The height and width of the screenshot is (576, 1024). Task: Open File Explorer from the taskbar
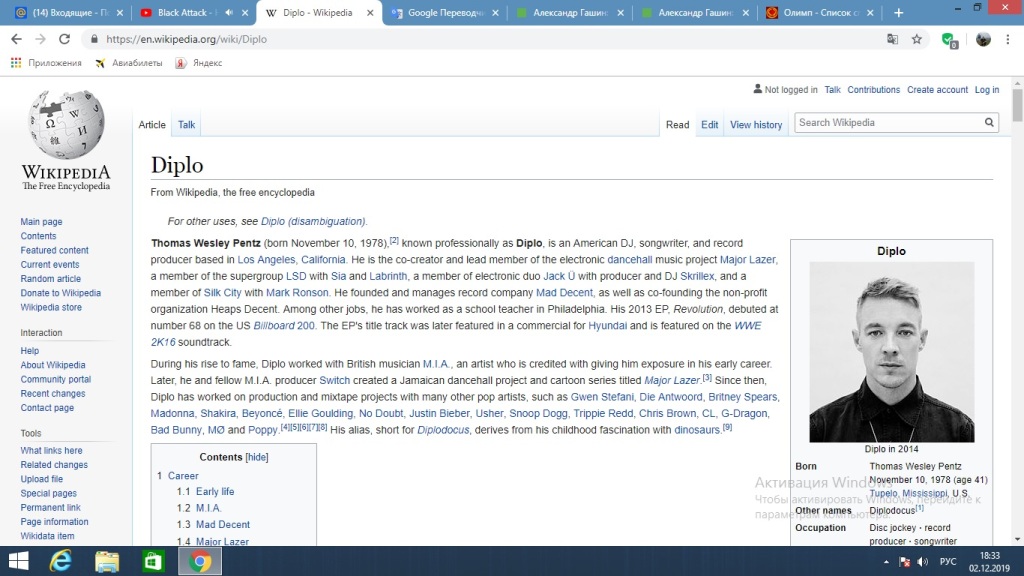106,561
